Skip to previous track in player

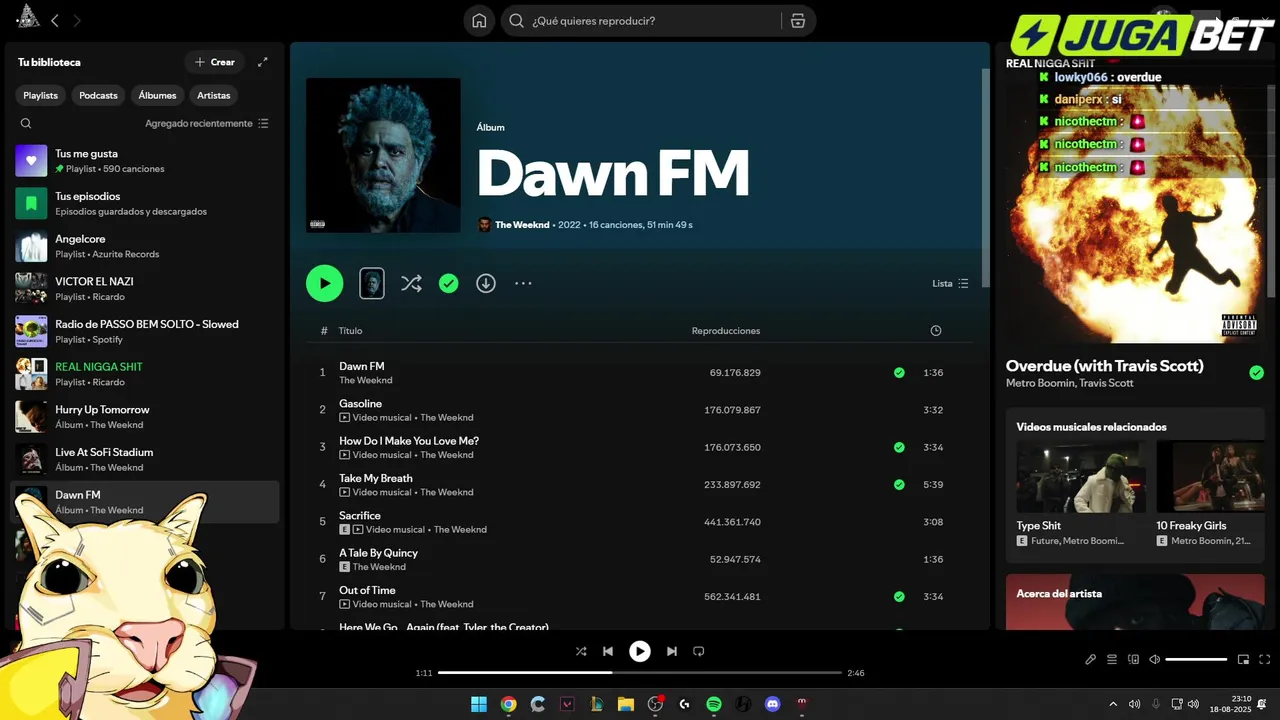tap(608, 651)
